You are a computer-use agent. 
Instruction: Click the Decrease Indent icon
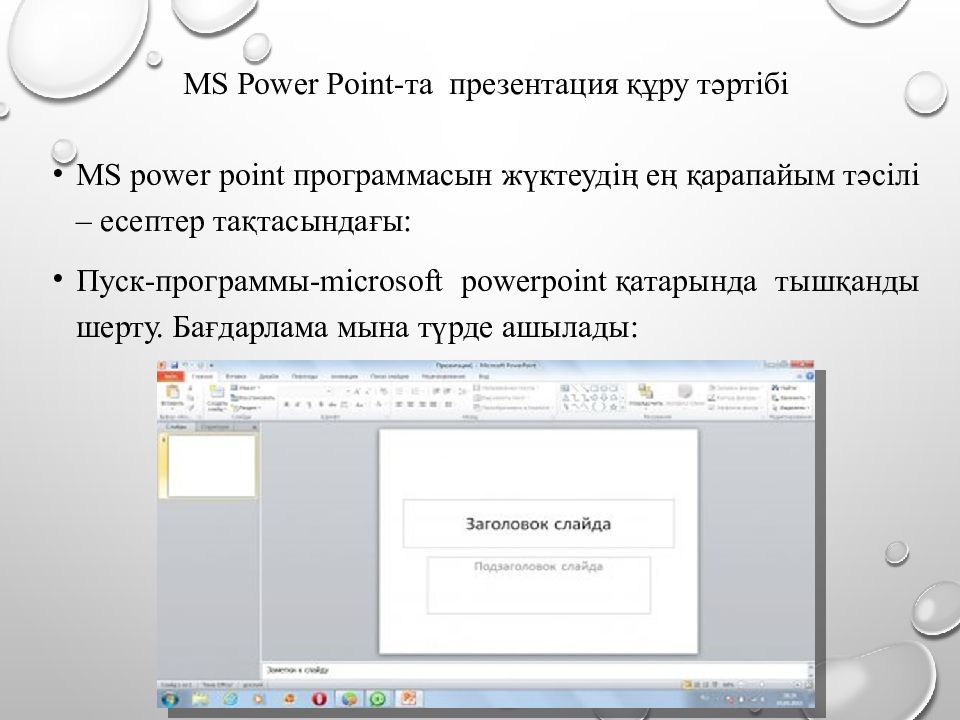pos(436,392)
